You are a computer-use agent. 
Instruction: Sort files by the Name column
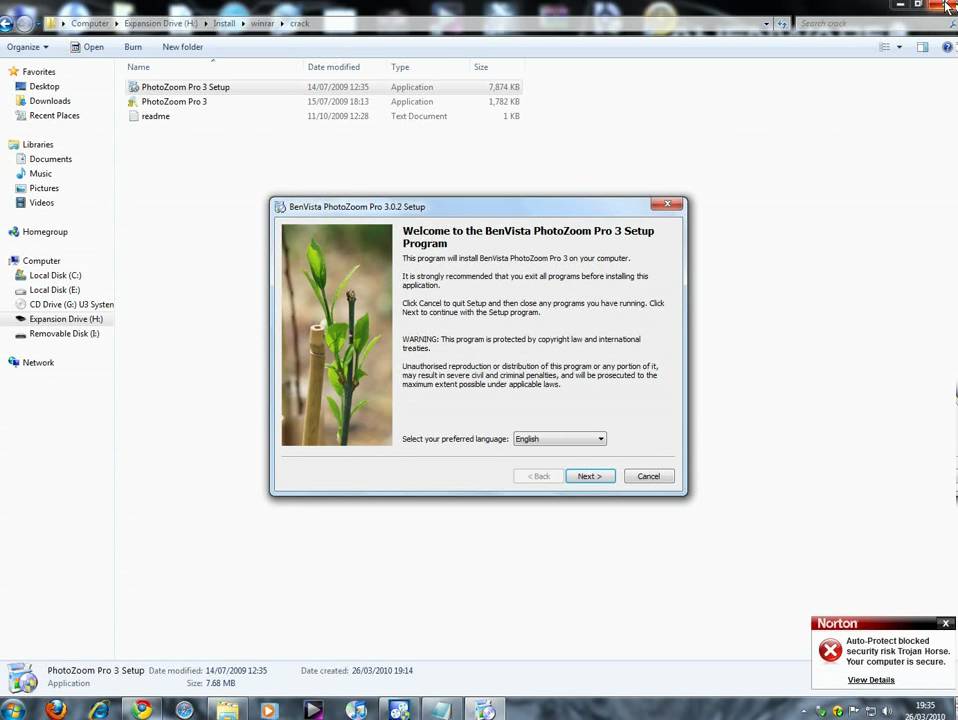coord(139,67)
